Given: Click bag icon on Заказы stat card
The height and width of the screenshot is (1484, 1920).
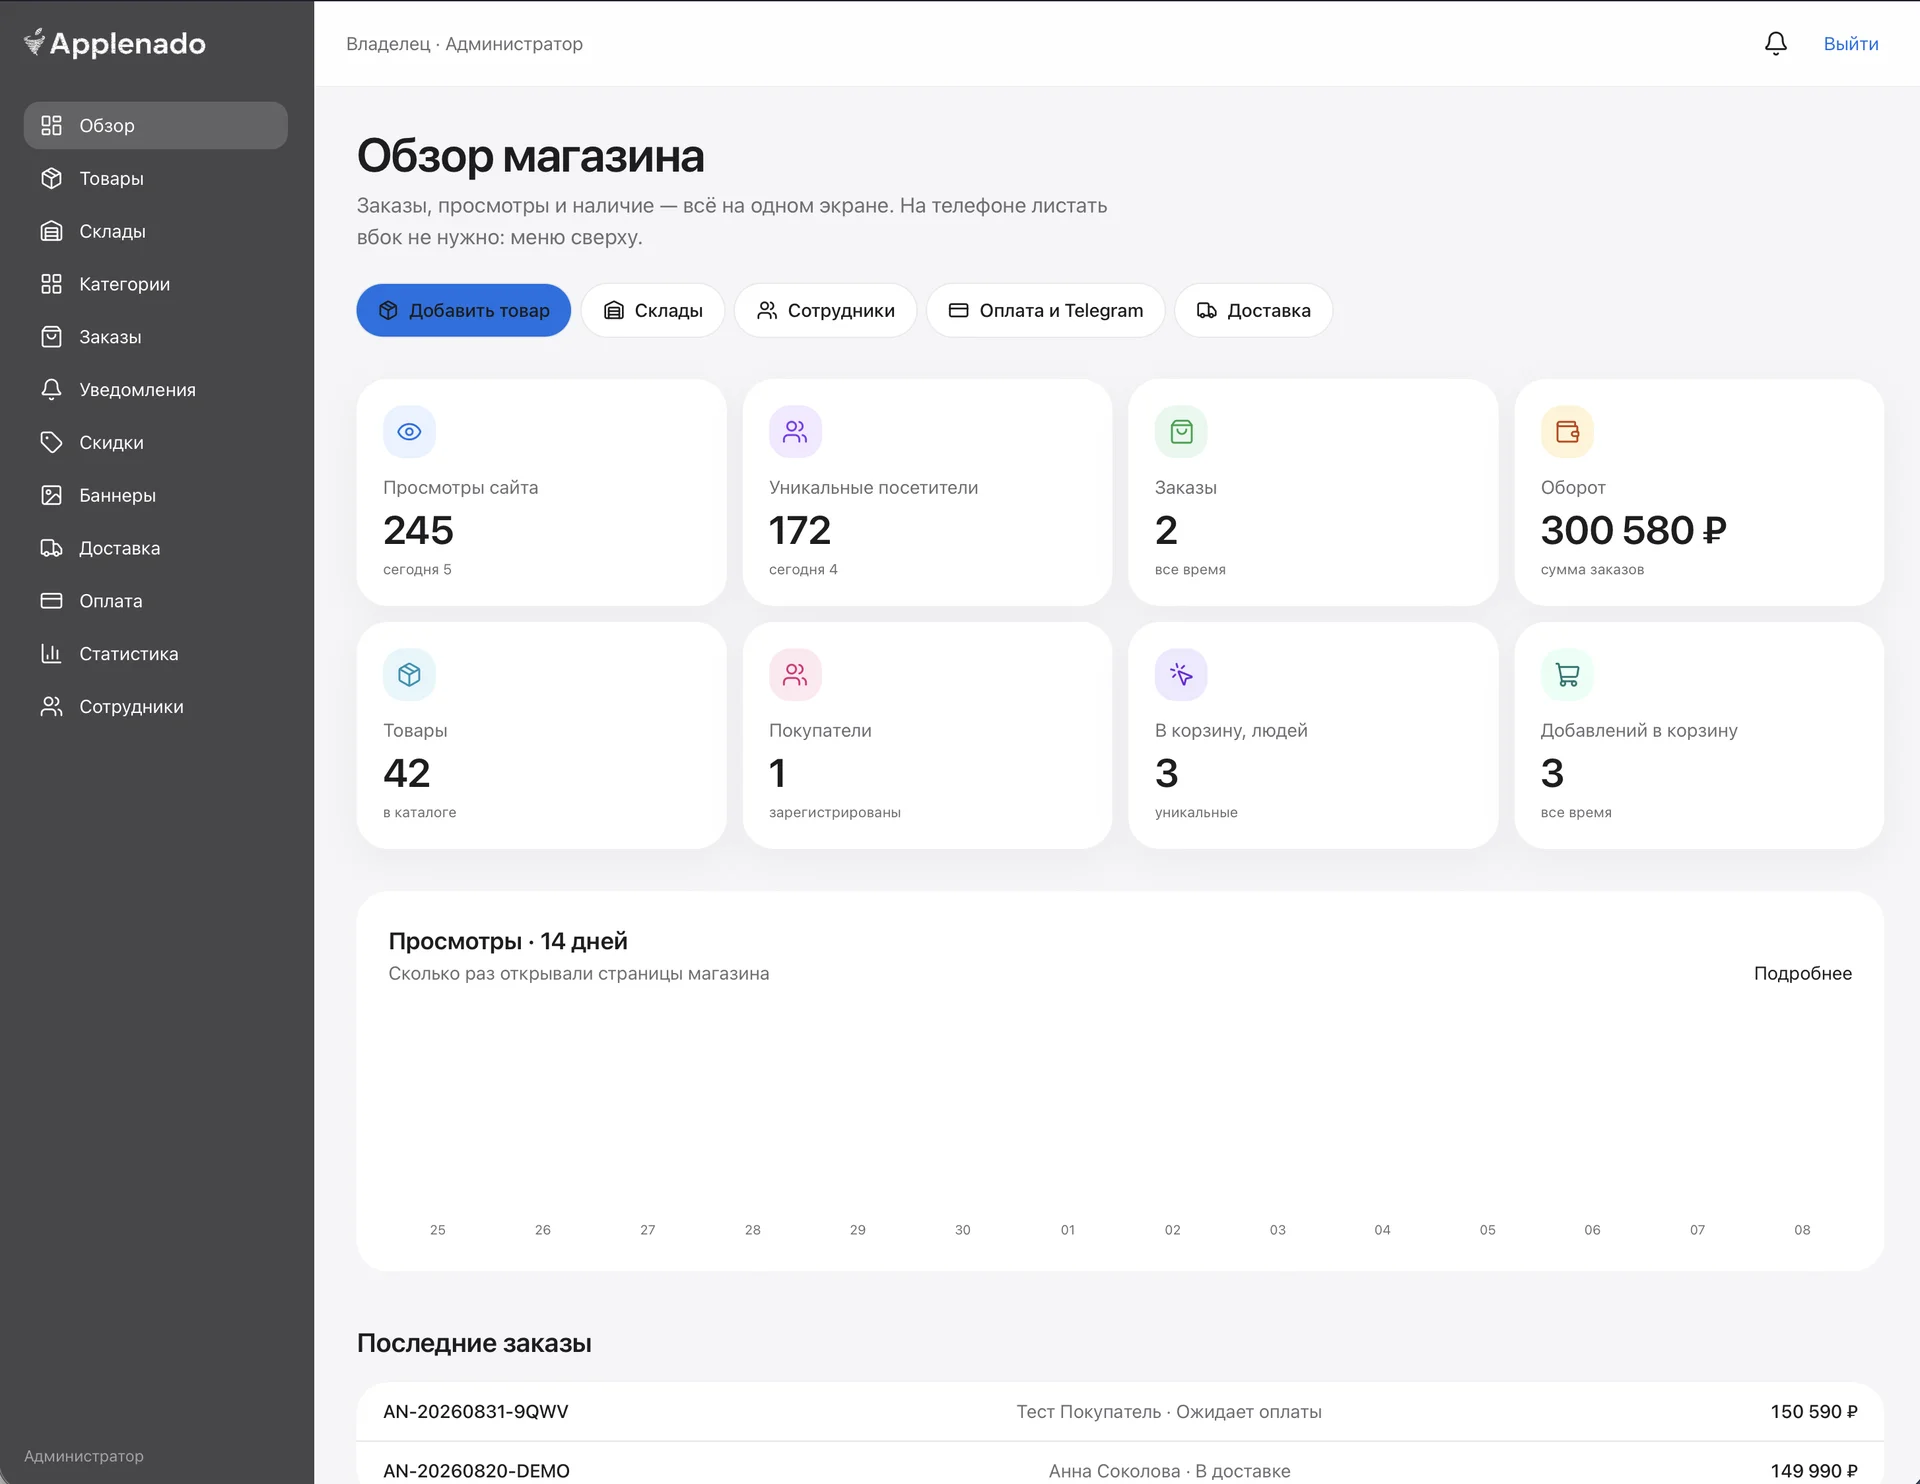Looking at the screenshot, I should click(1181, 432).
